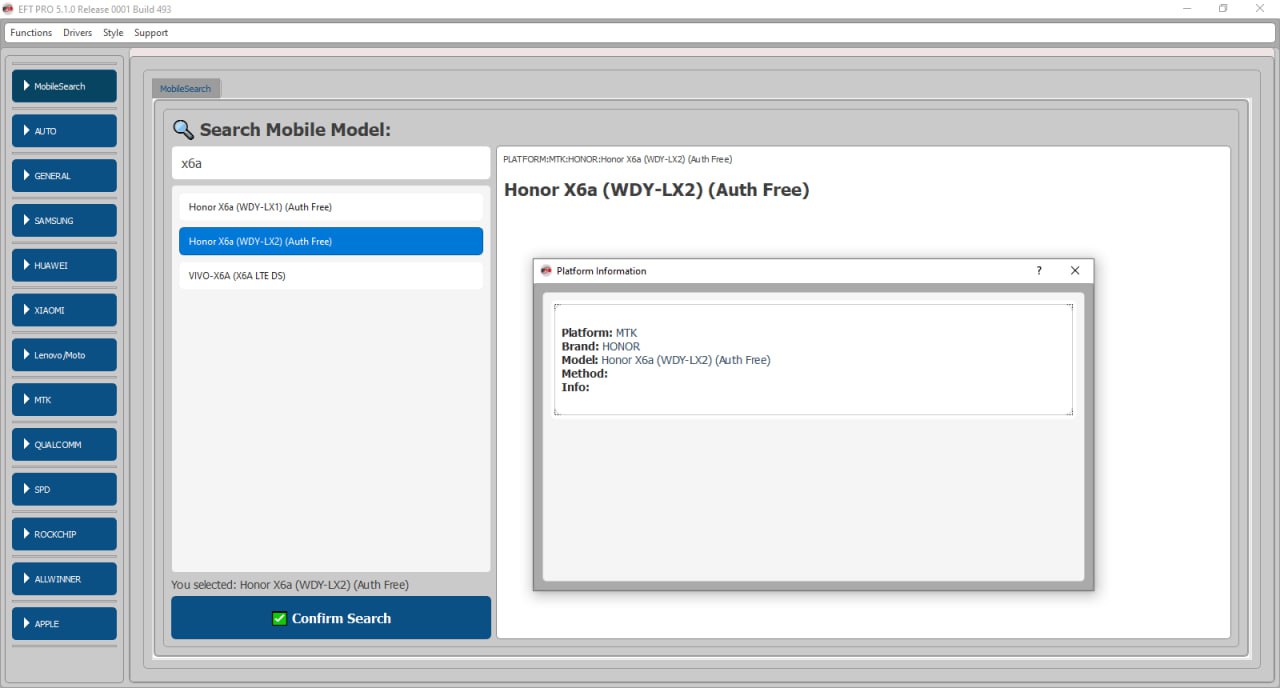Select Honor X6a (WDY-LX2) result
Screen dimensions: 1280x688
click(331, 241)
